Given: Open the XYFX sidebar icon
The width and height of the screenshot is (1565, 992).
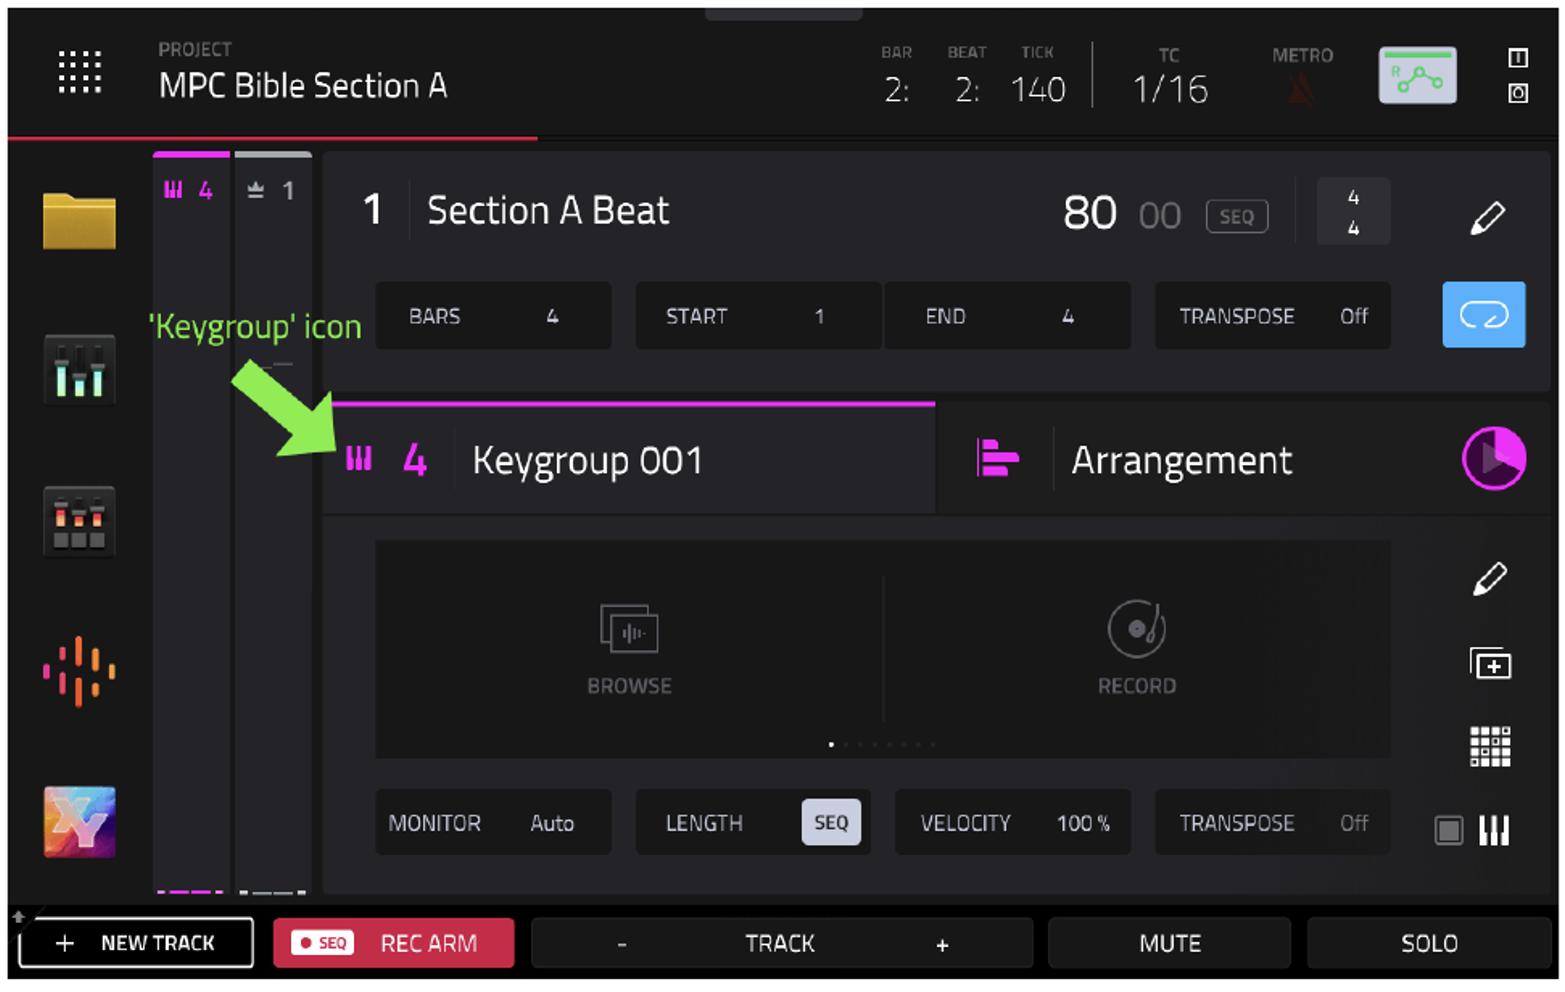Looking at the screenshot, I should coord(79,822).
